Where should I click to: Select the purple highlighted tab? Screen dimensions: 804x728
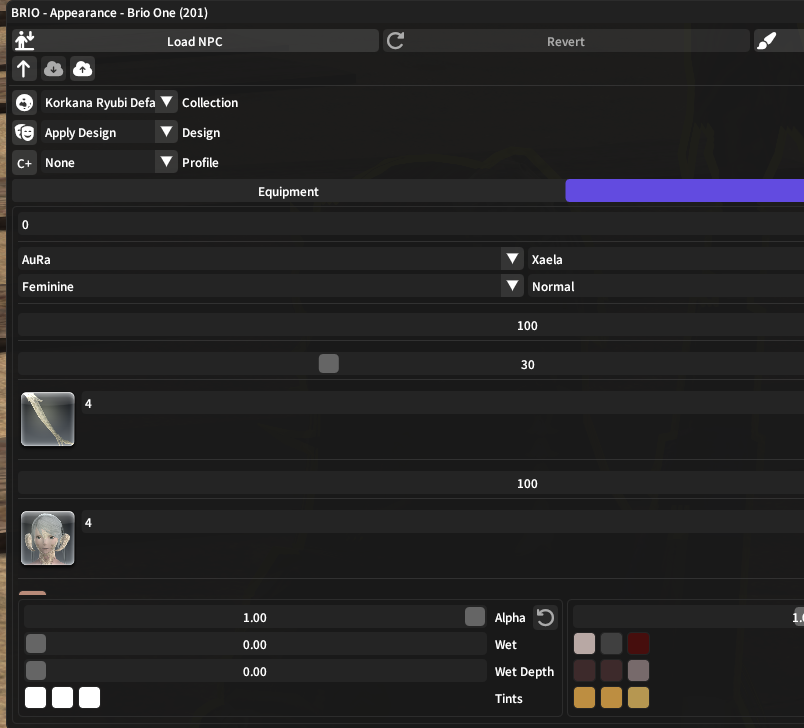pos(685,191)
